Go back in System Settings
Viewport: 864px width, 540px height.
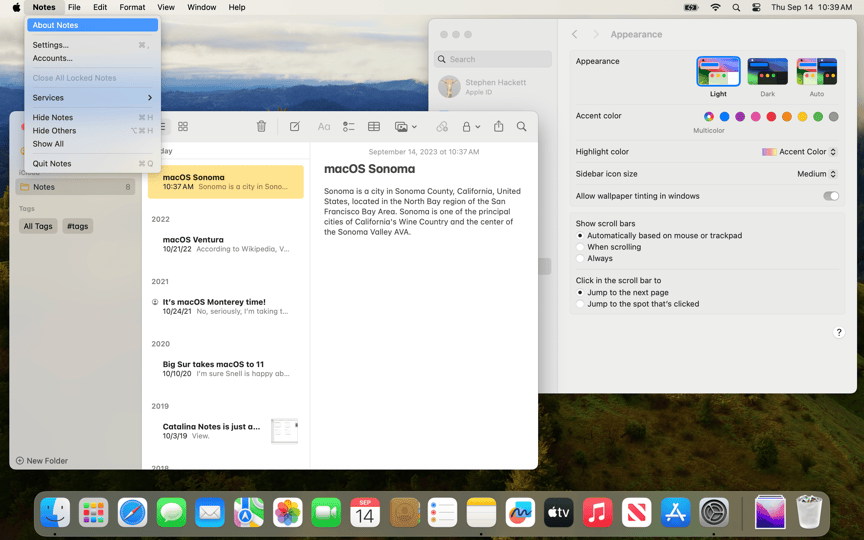pos(575,34)
